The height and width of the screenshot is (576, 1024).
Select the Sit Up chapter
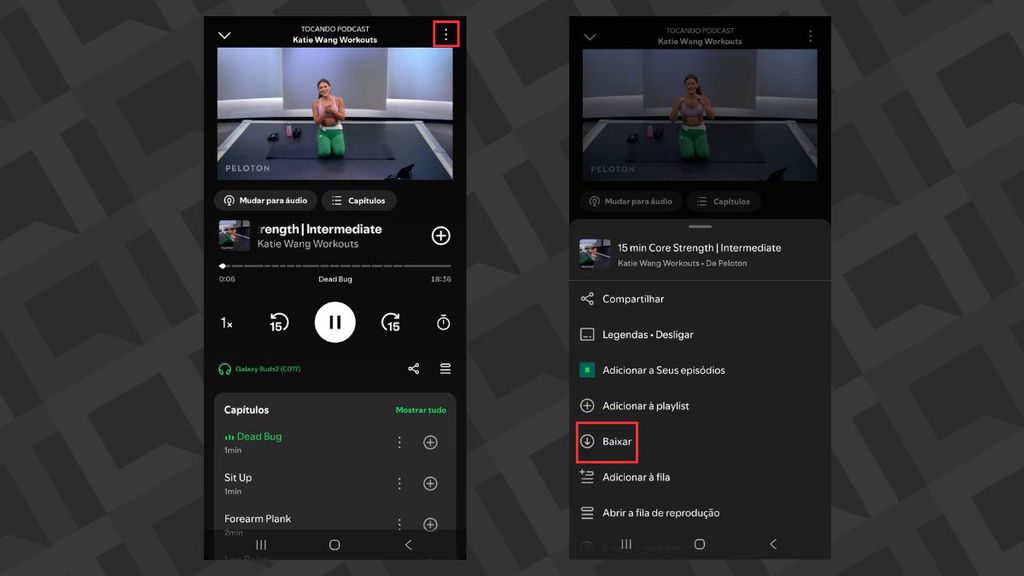238,483
